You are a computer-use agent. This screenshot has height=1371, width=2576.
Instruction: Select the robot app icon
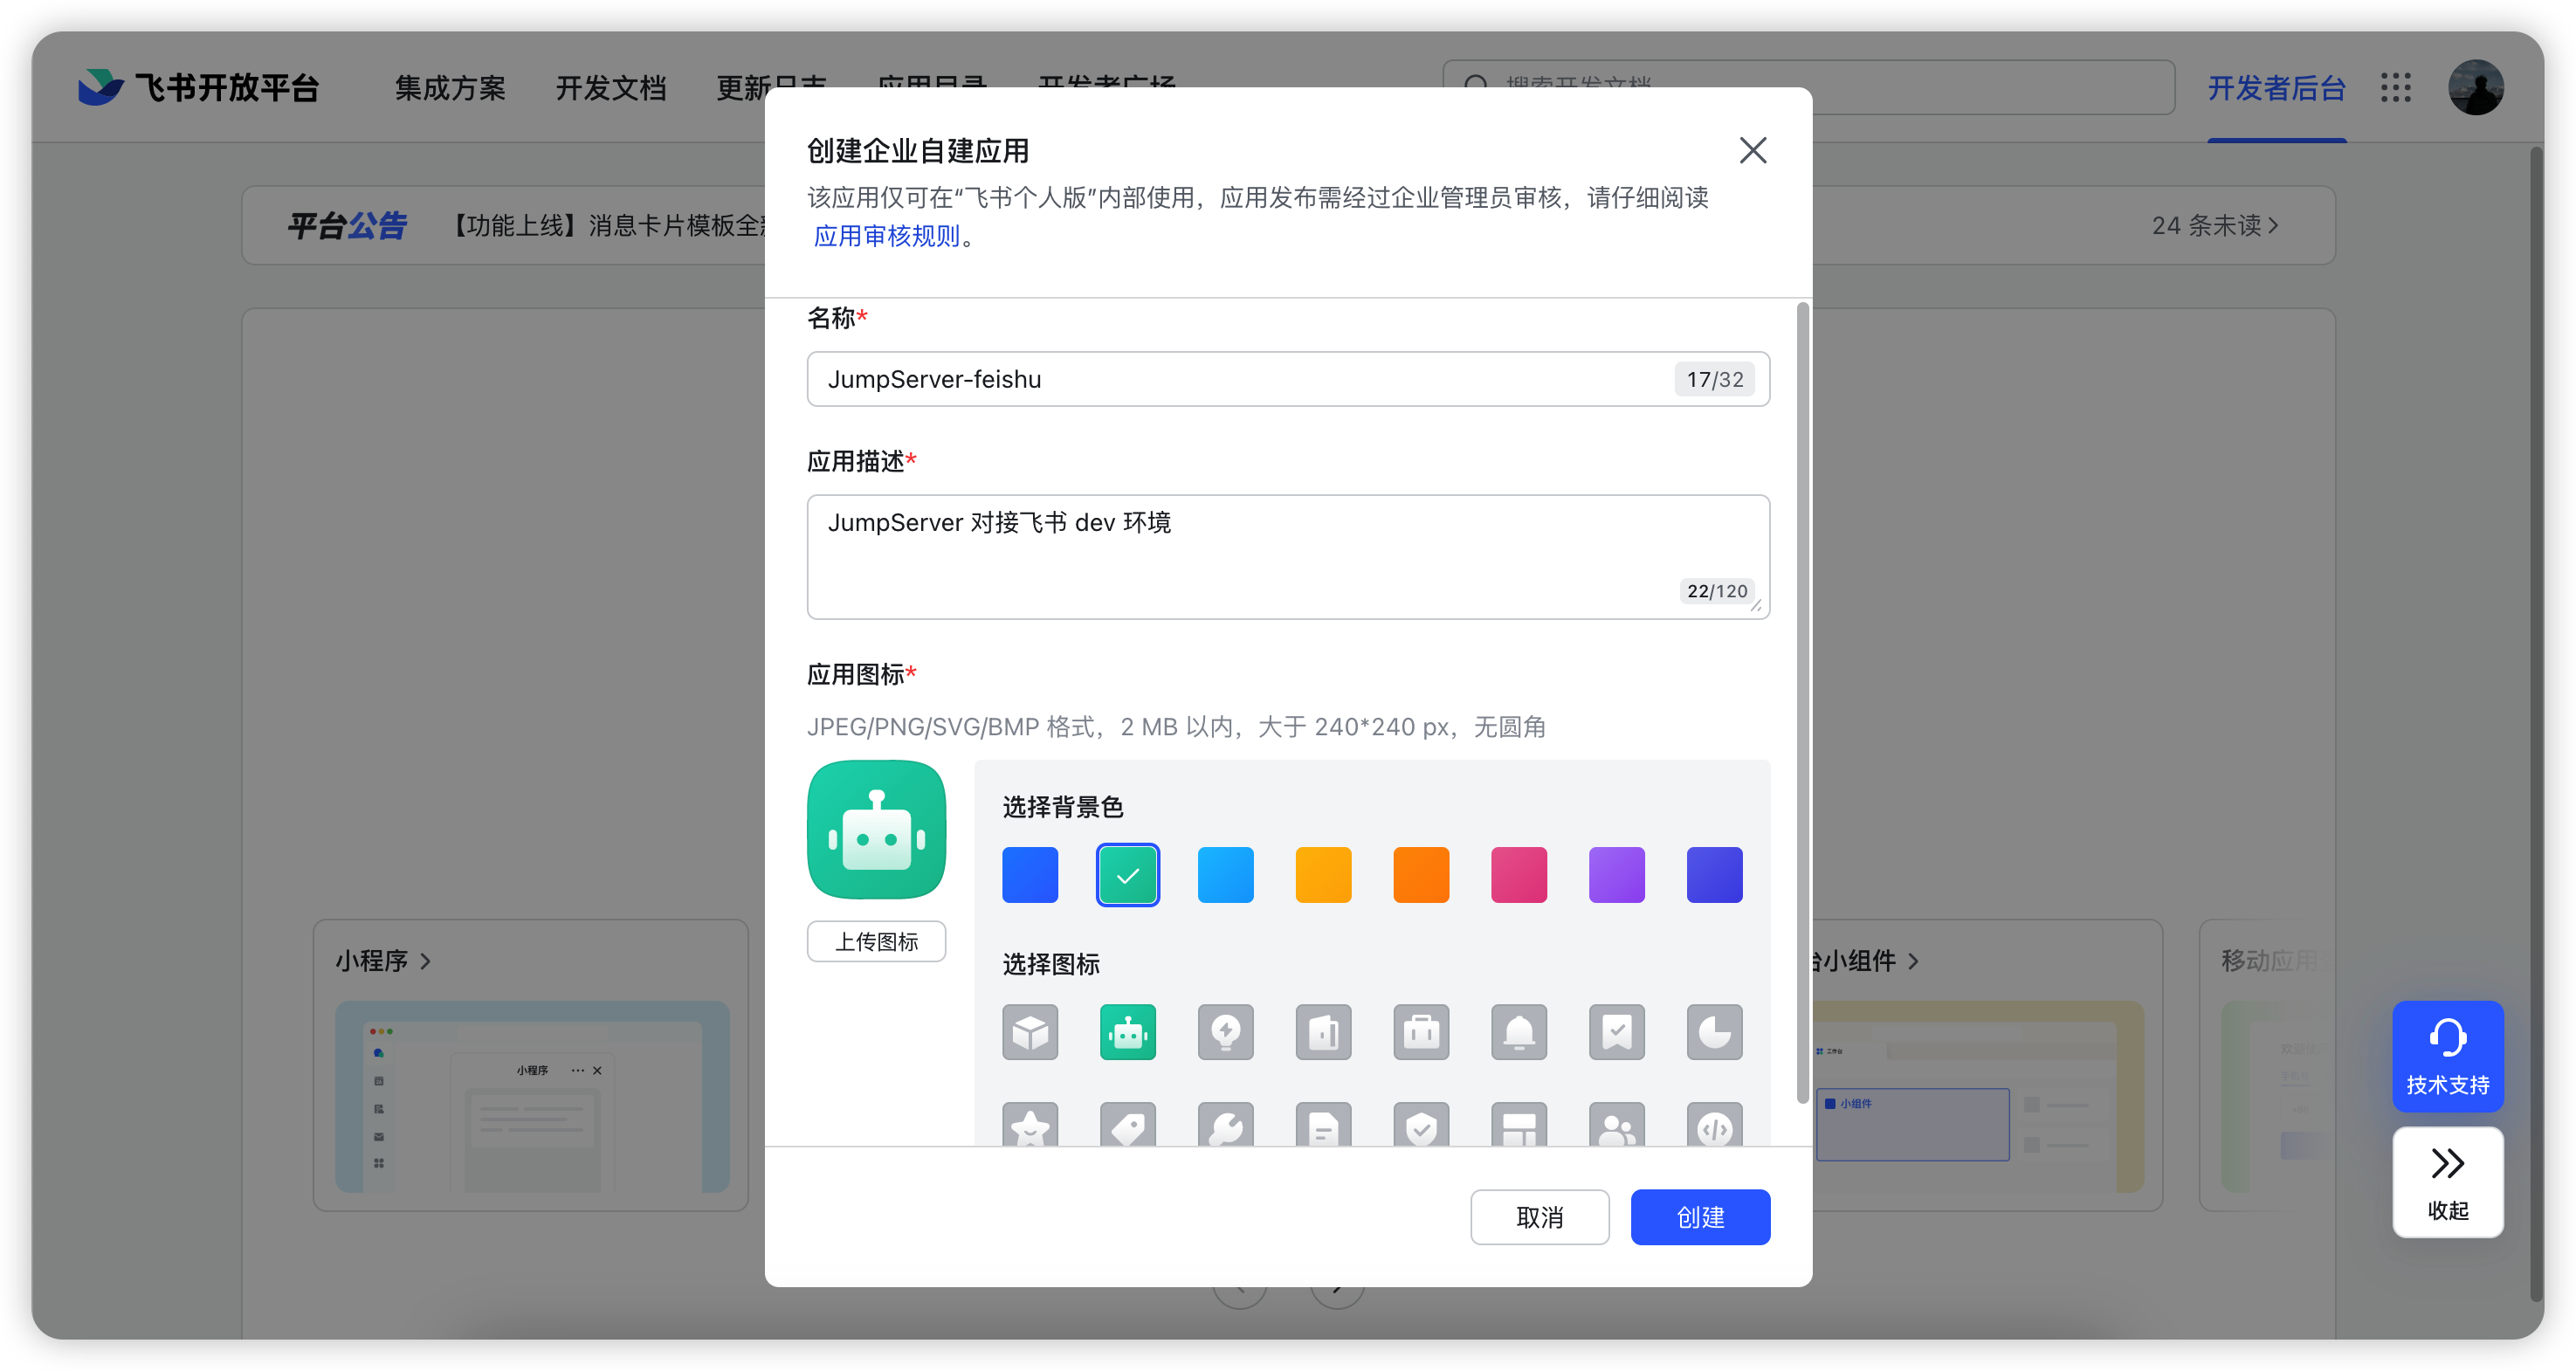click(x=1127, y=1032)
